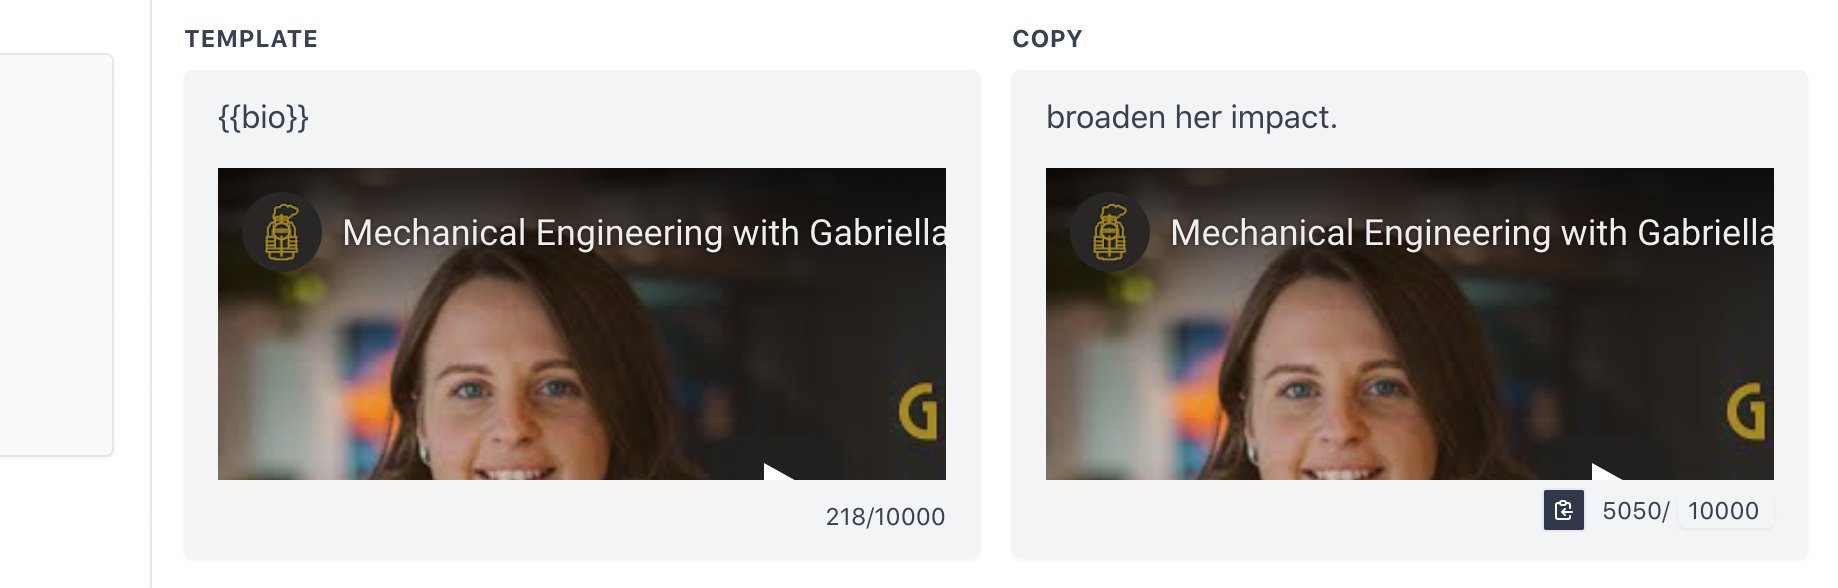The image size is (1838, 588).
Task: Select the 218/10000 character counter
Action: [885, 517]
